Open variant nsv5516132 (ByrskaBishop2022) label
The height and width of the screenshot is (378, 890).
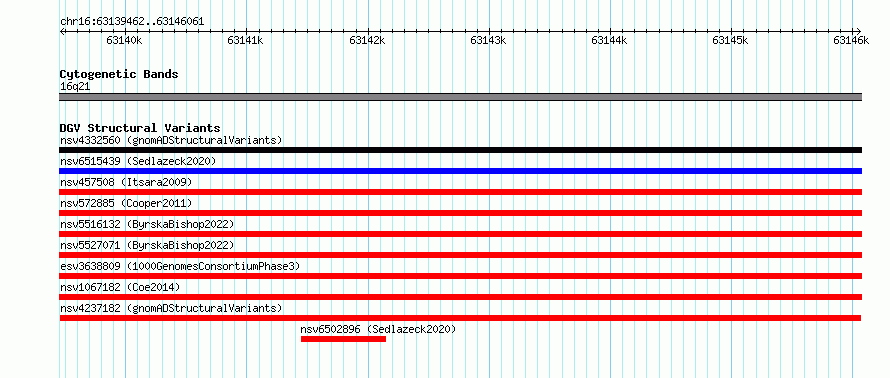(147, 224)
